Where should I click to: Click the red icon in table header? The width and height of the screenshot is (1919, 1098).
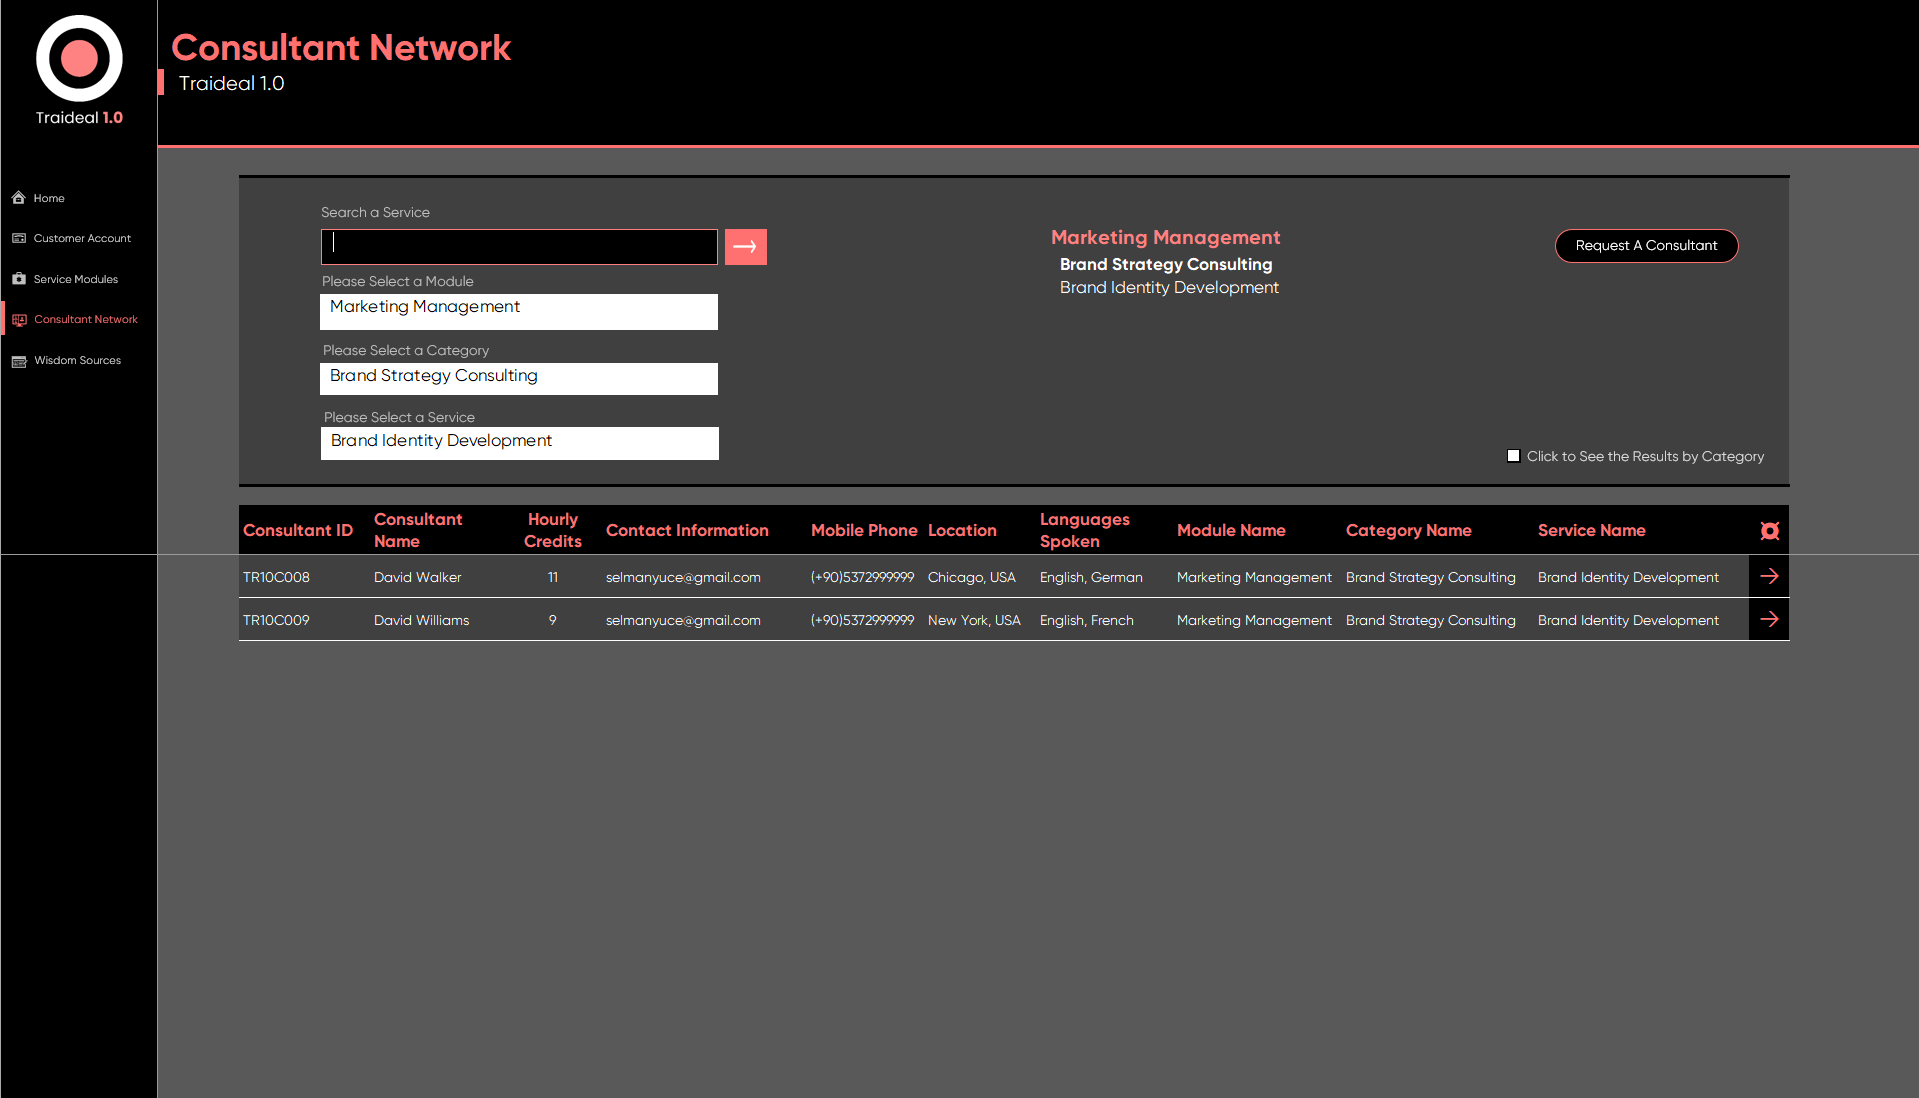(x=1769, y=531)
